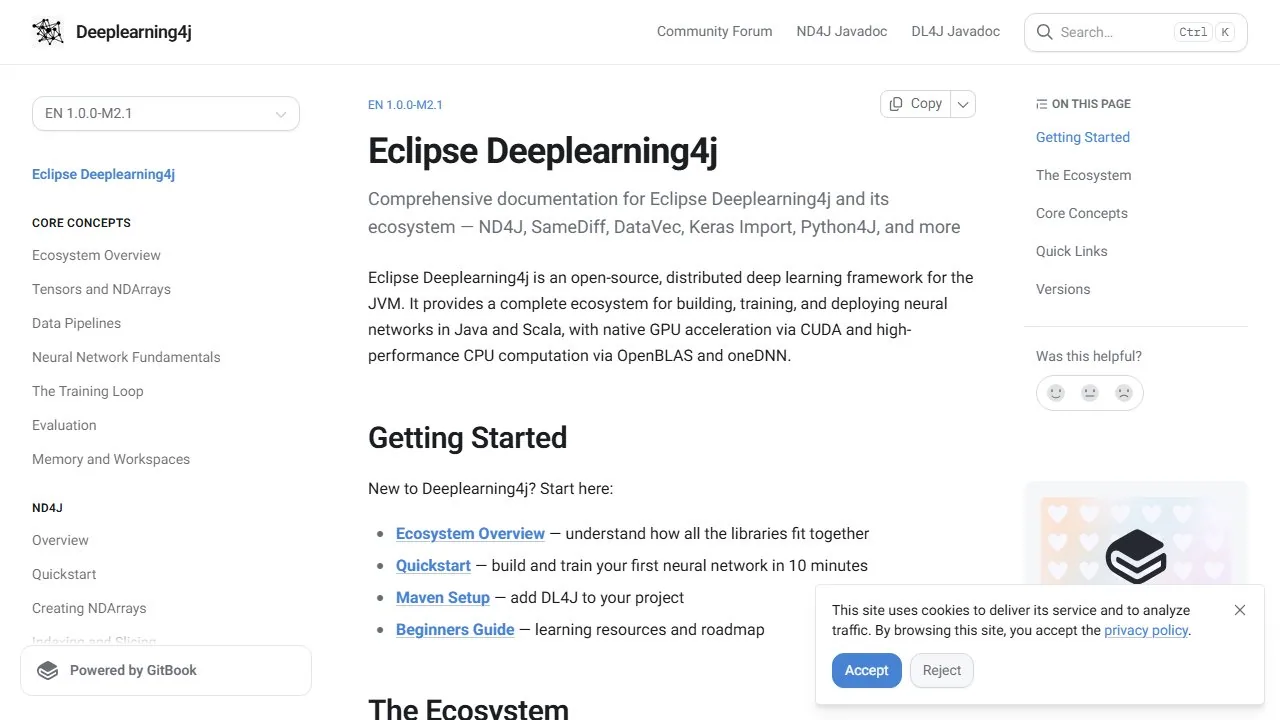The height and width of the screenshot is (720, 1280).
Task: Click the search magnifier icon
Action: click(1044, 32)
